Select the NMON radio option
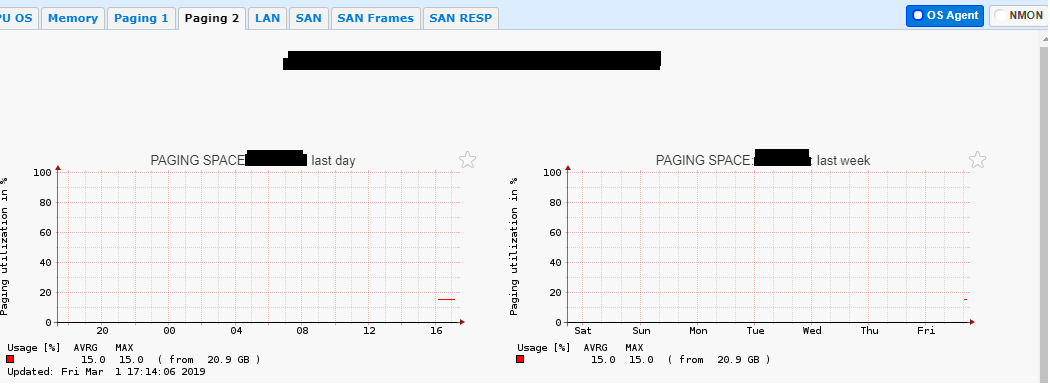The width and height of the screenshot is (1050, 388). [x=1018, y=15]
